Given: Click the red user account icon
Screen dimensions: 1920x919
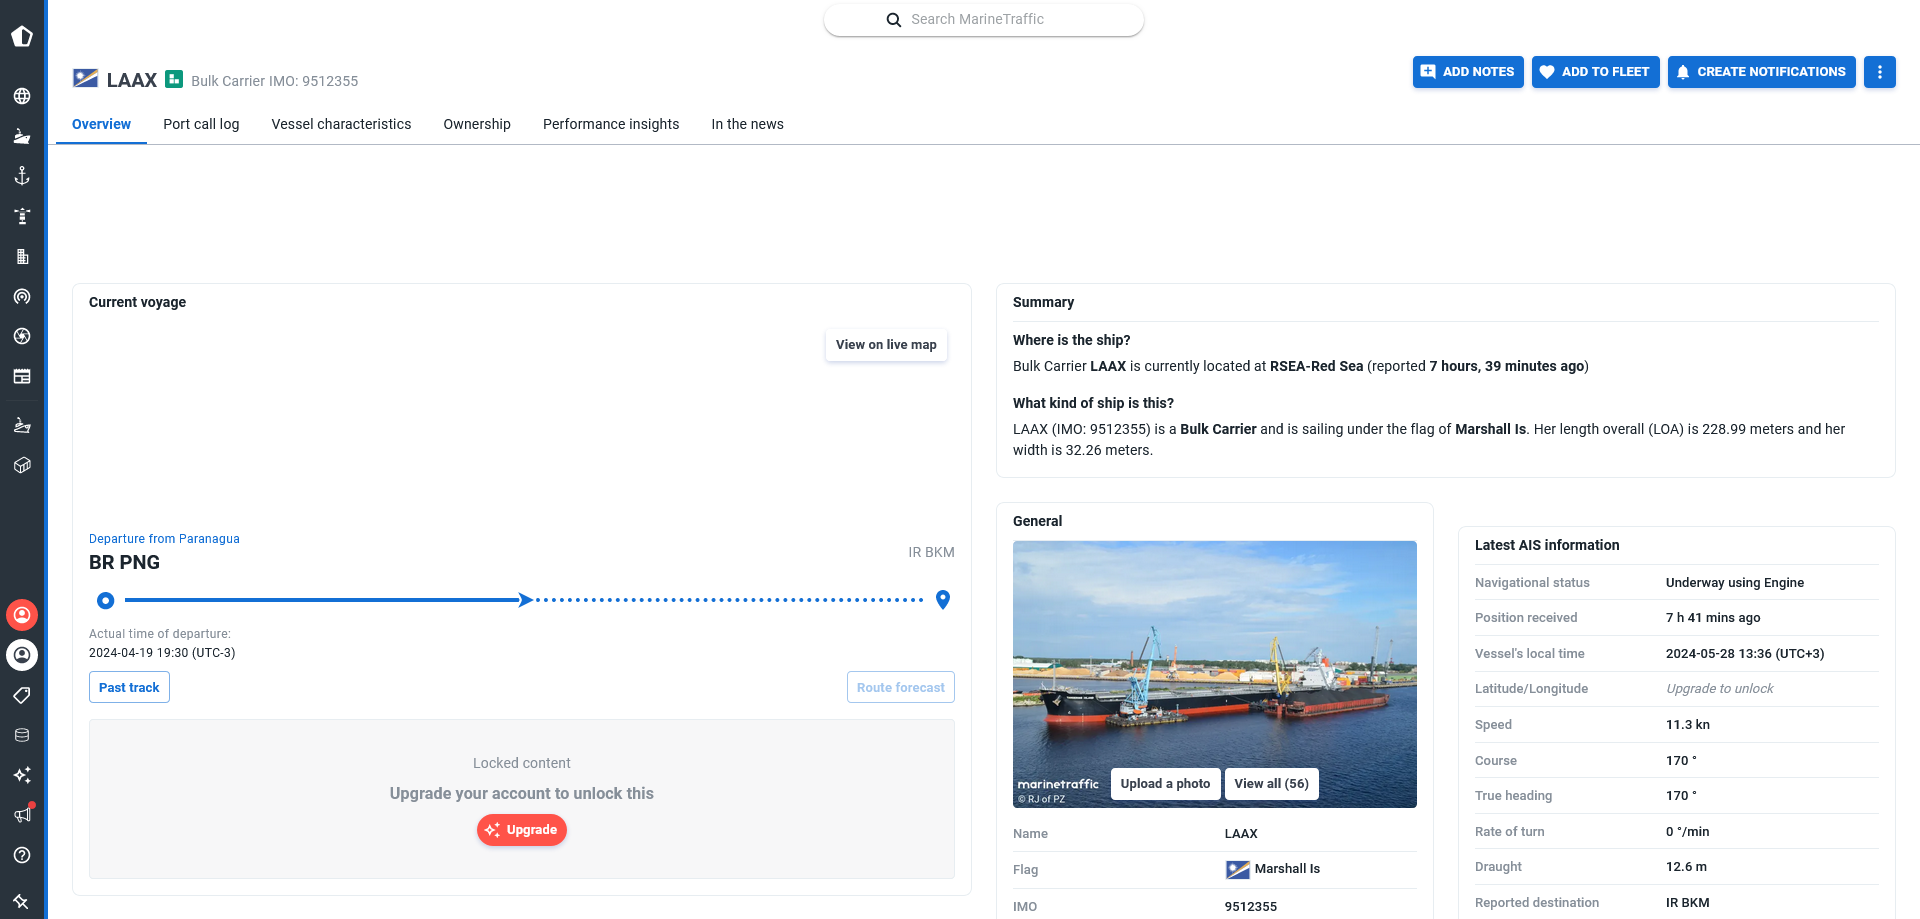Looking at the screenshot, I should [22, 615].
